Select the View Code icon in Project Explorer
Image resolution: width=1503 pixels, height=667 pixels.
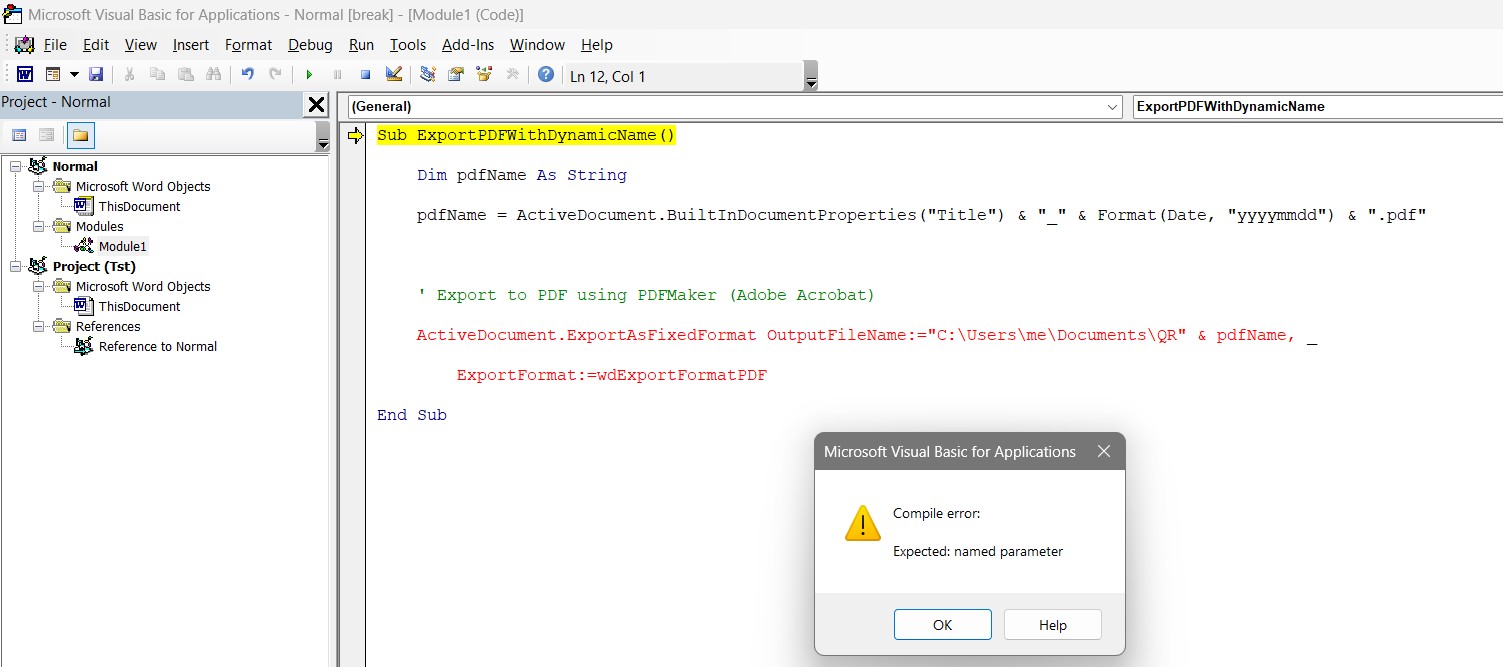tap(19, 134)
